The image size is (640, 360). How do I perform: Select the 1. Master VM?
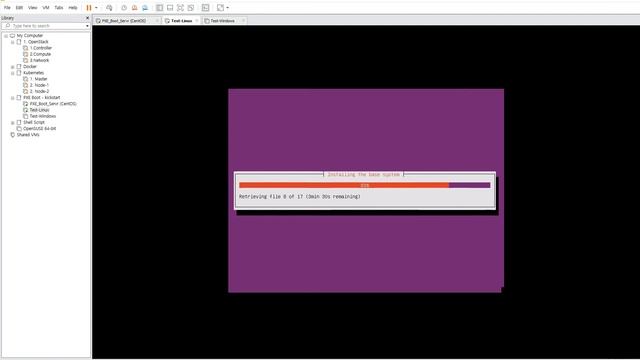pos(39,79)
